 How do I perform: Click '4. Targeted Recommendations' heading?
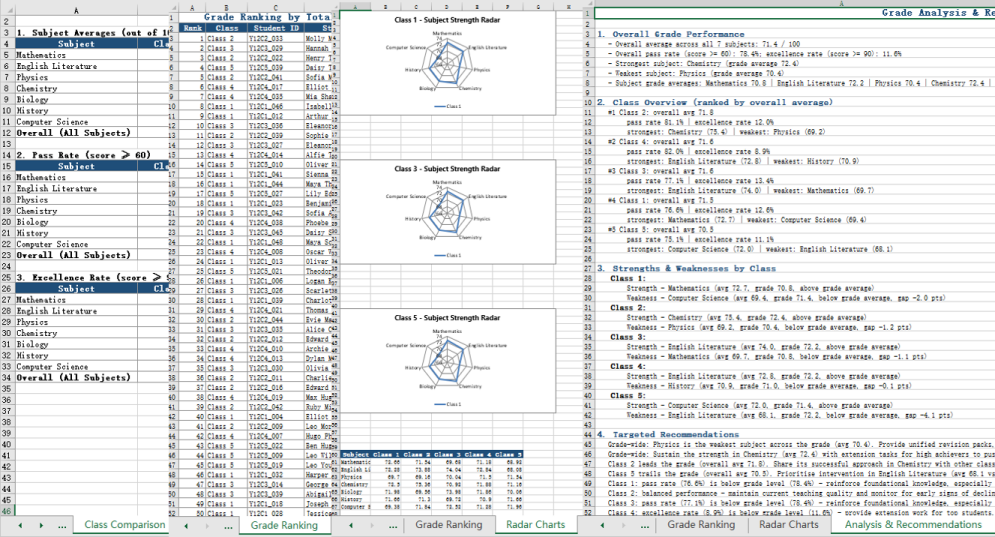[668, 435]
